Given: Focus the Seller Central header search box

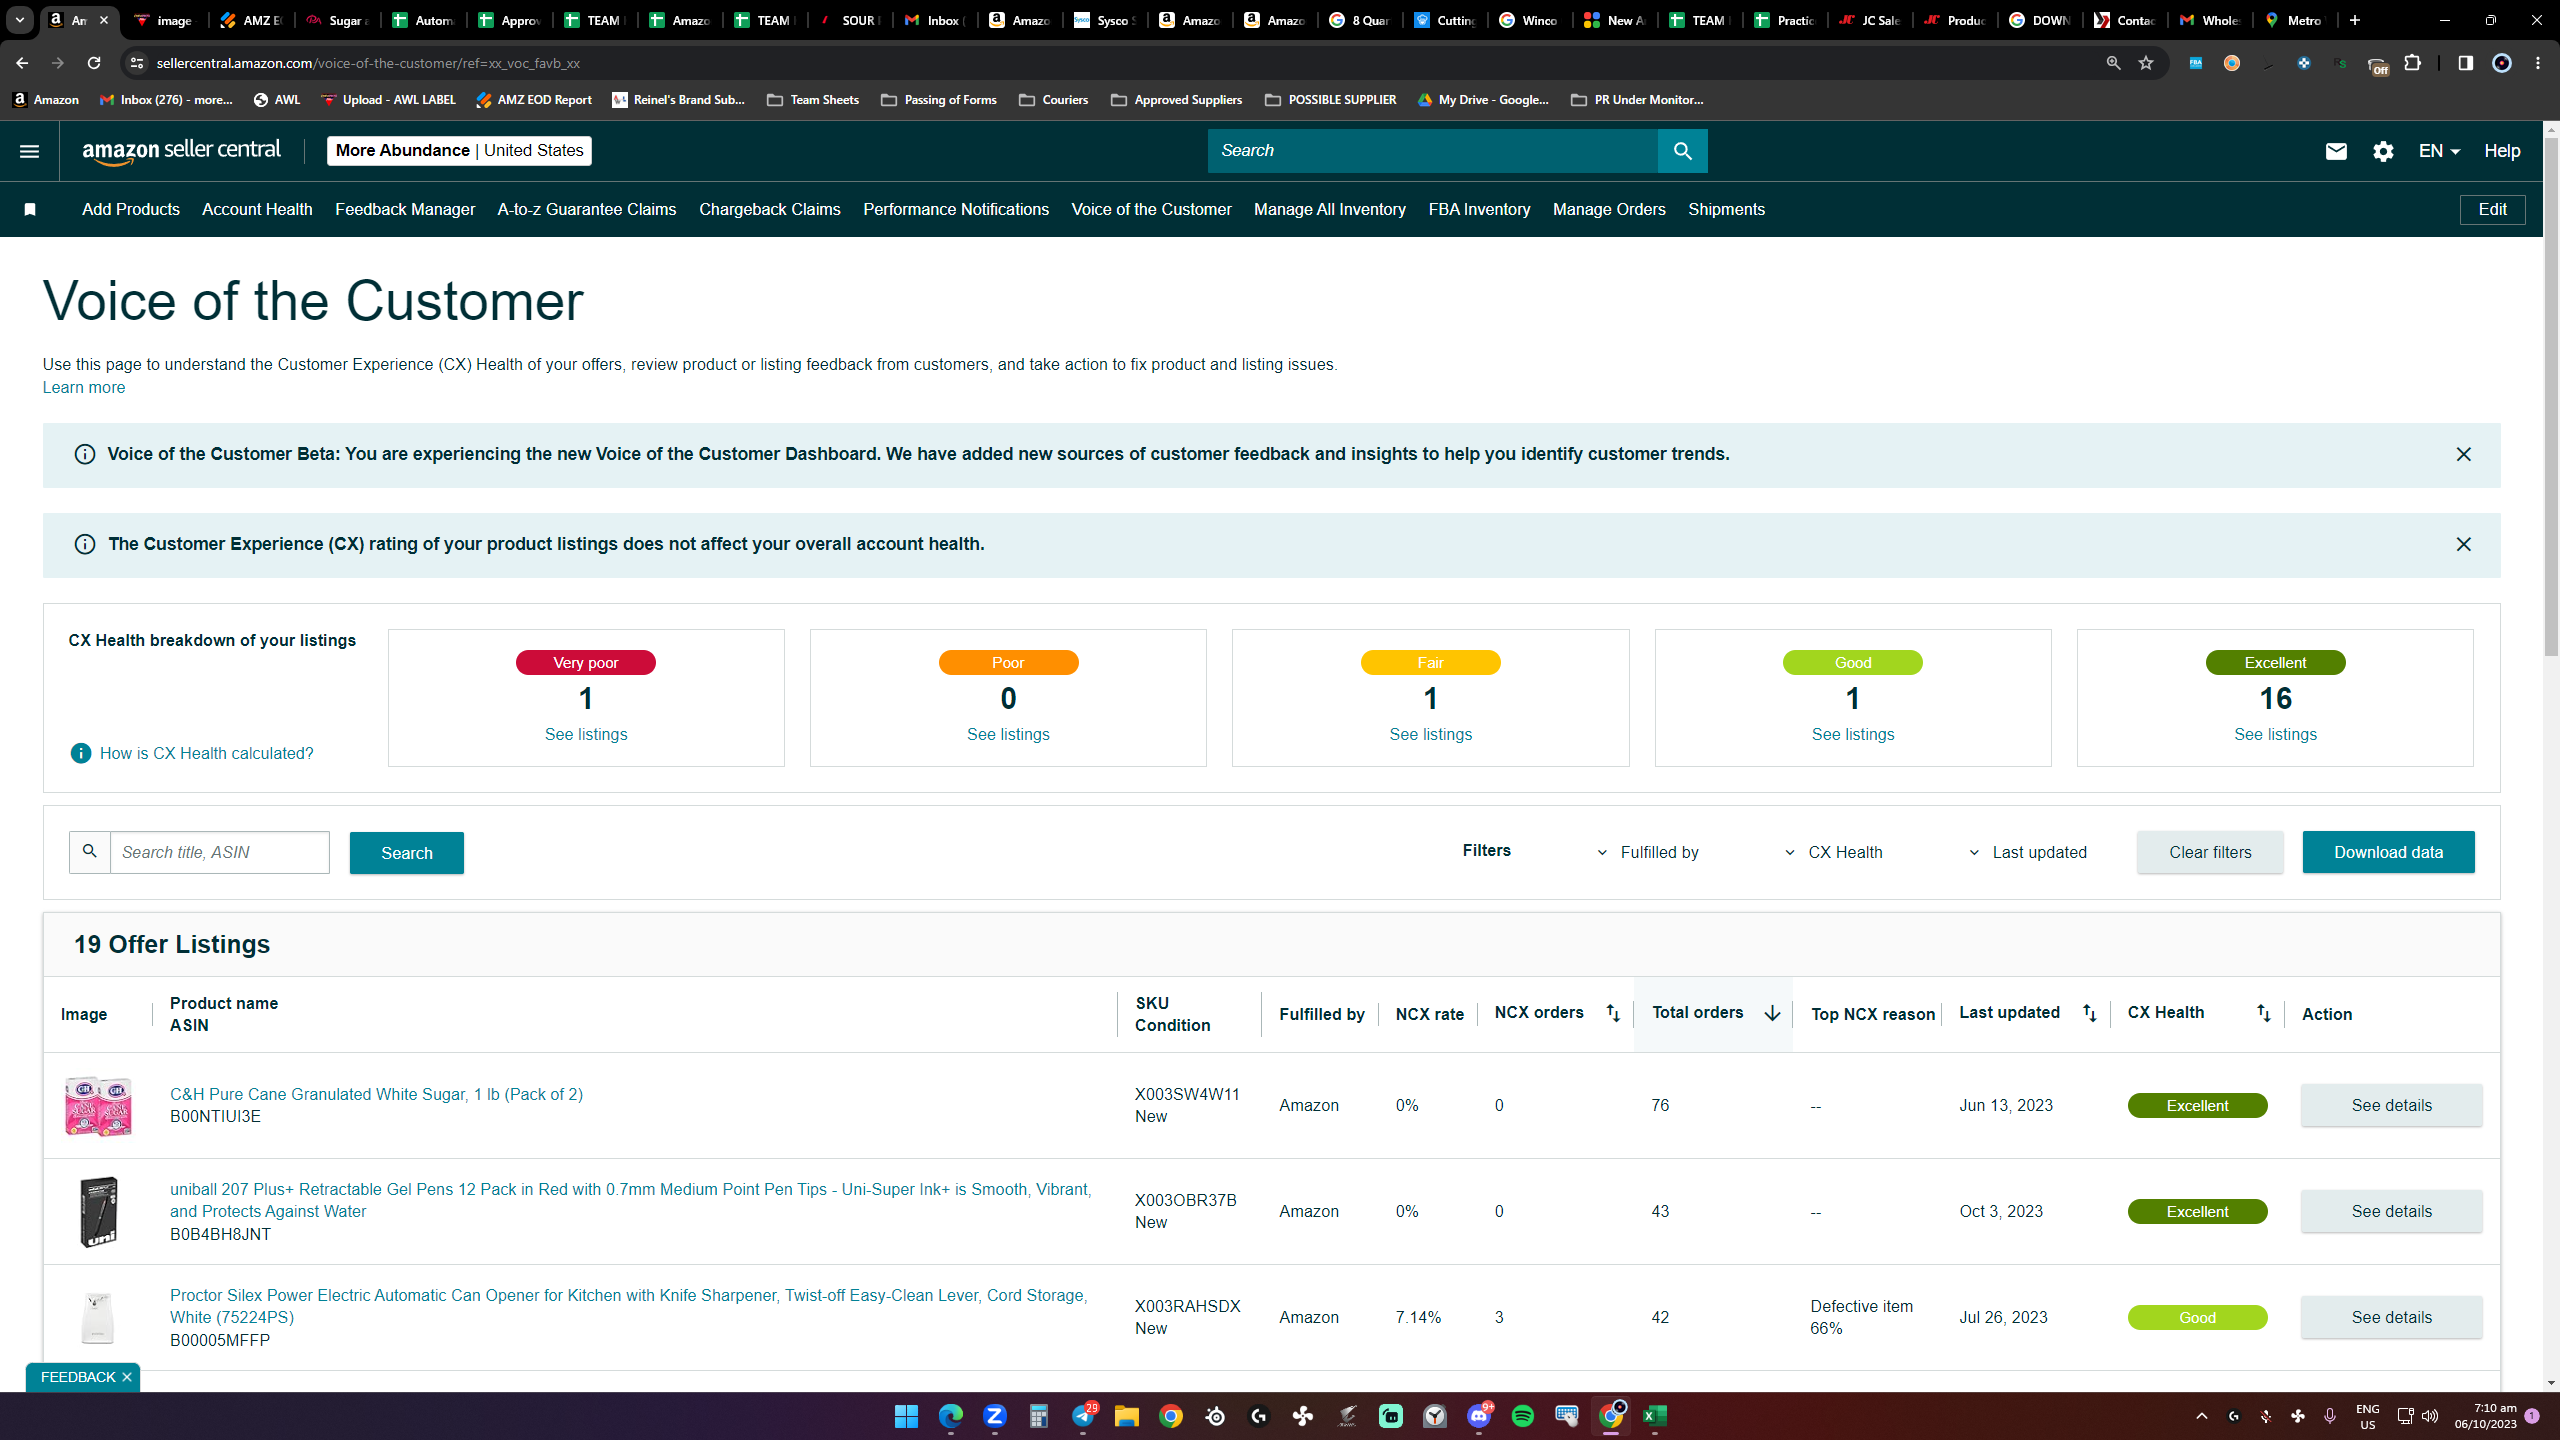Looking at the screenshot, I should pos(1432,151).
